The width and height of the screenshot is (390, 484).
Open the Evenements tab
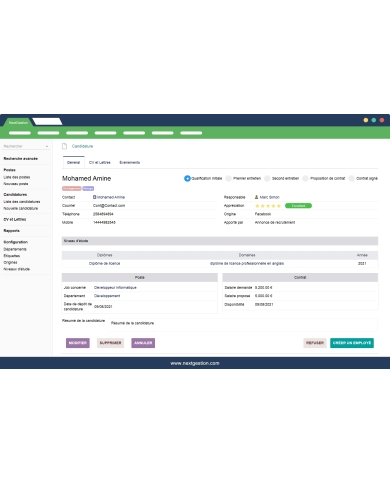tap(130, 162)
